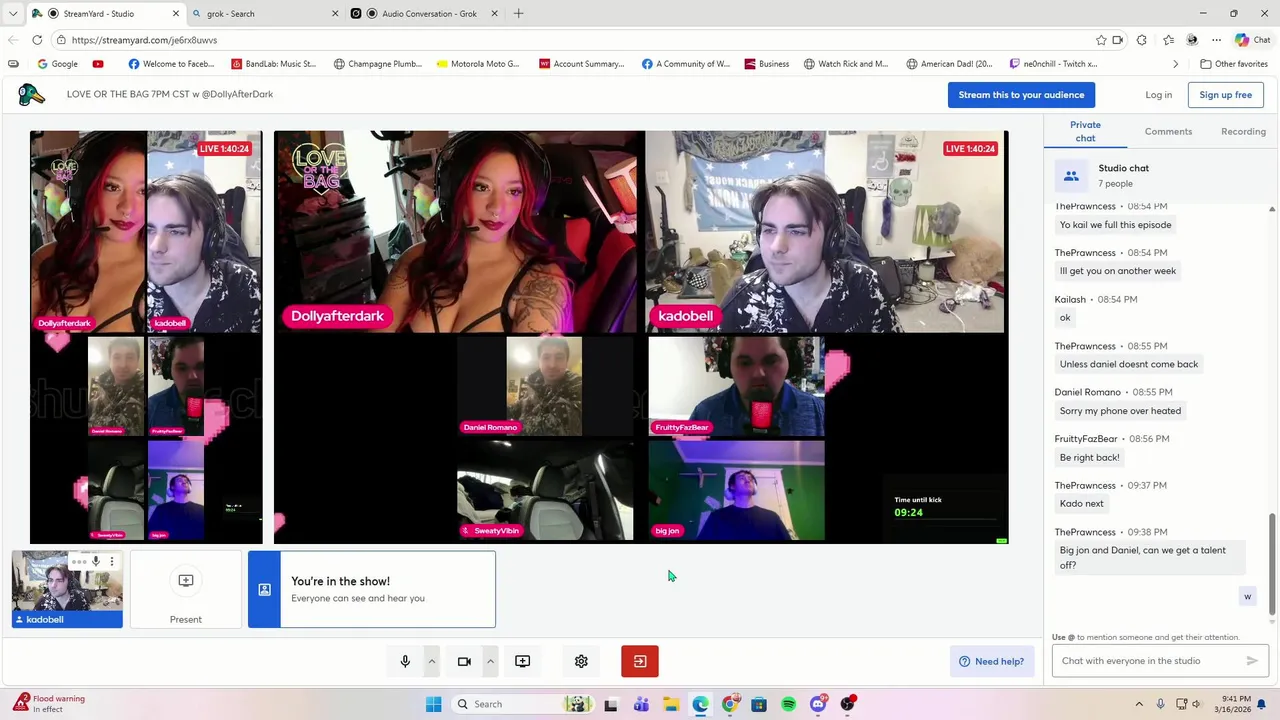
Task: Open Windows Start menu
Action: 433,704
